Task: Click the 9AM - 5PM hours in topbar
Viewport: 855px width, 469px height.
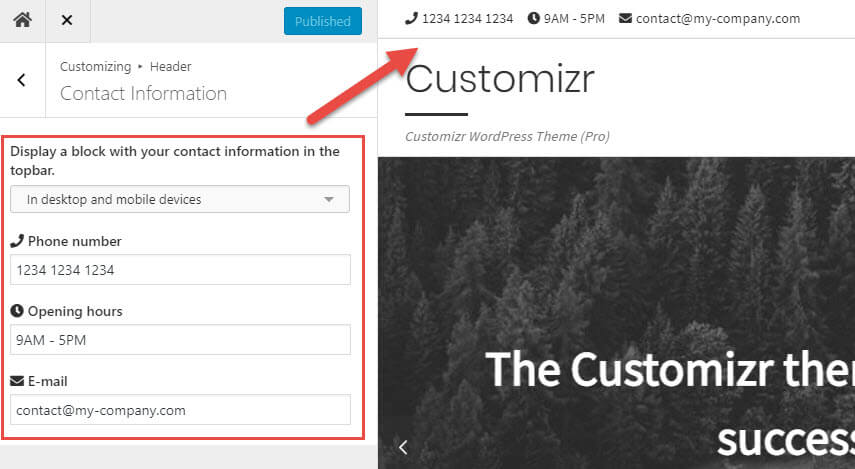Action: coord(574,19)
